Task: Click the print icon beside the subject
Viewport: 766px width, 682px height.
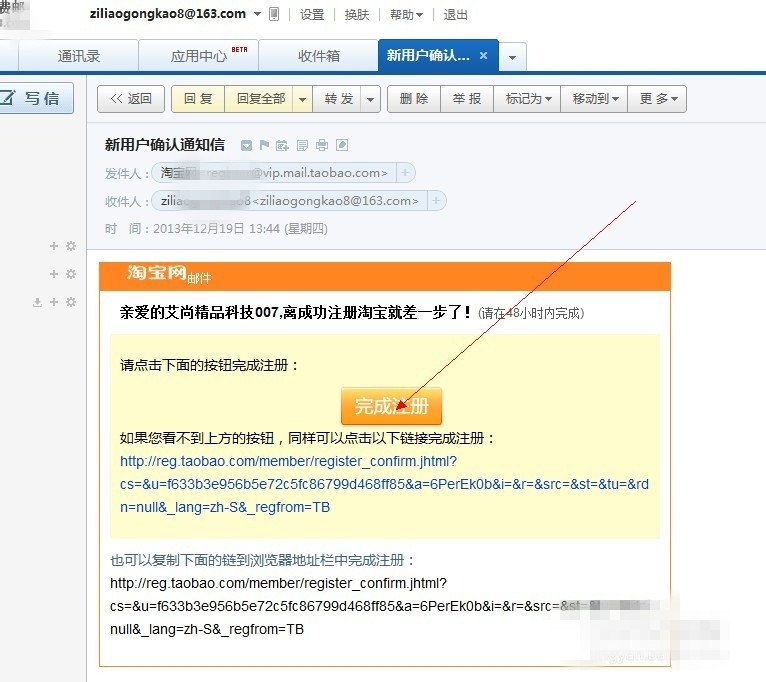Action: 322,145
